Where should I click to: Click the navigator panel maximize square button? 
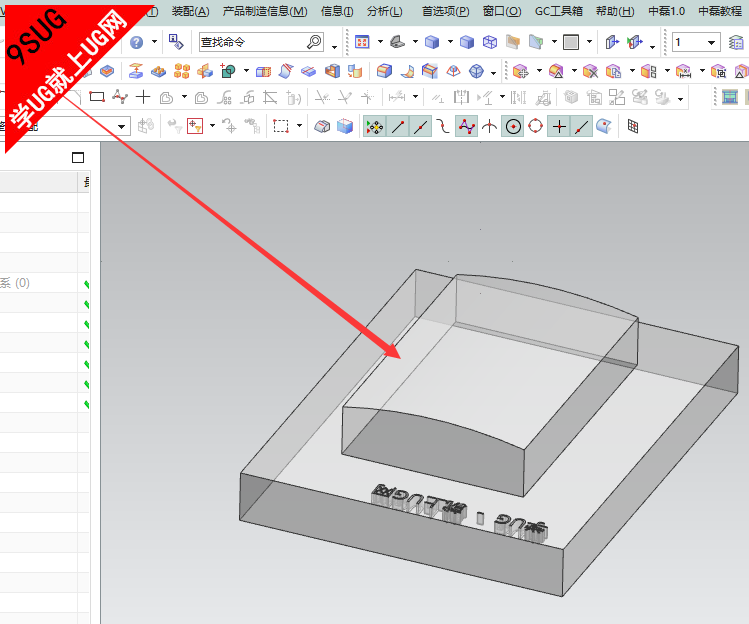click(78, 158)
